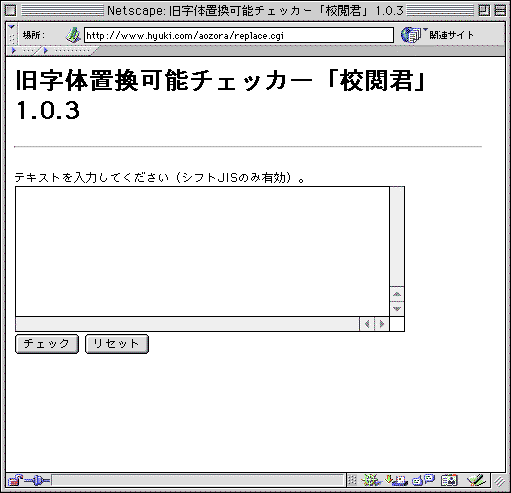Open the 関連サイト related sites dropdown
This screenshot has width=511, height=493.
437,35
